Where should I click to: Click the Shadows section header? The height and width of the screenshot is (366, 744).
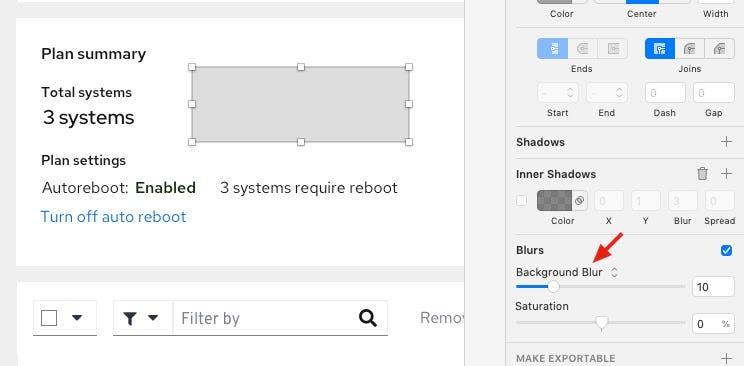(x=540, y=142)
